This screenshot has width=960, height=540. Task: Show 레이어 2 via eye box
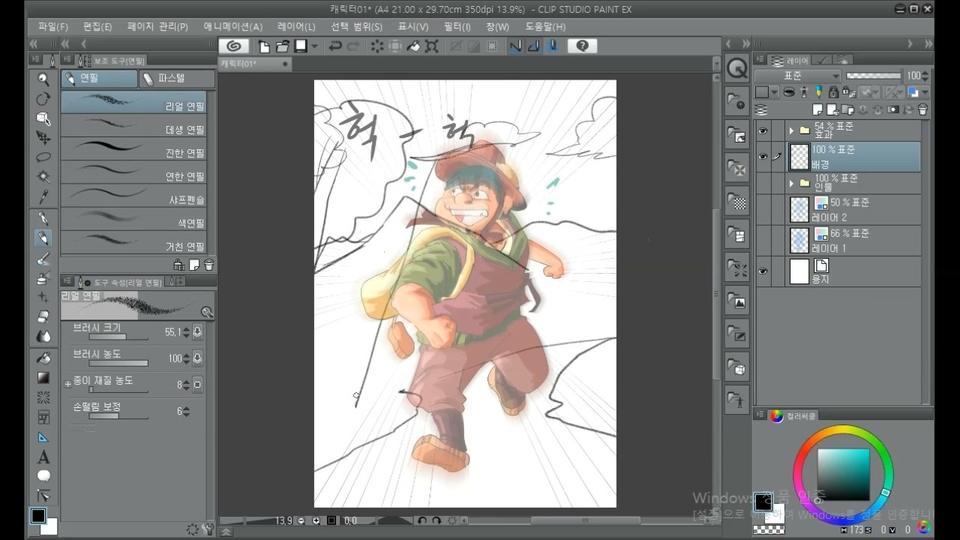(763, 209)
